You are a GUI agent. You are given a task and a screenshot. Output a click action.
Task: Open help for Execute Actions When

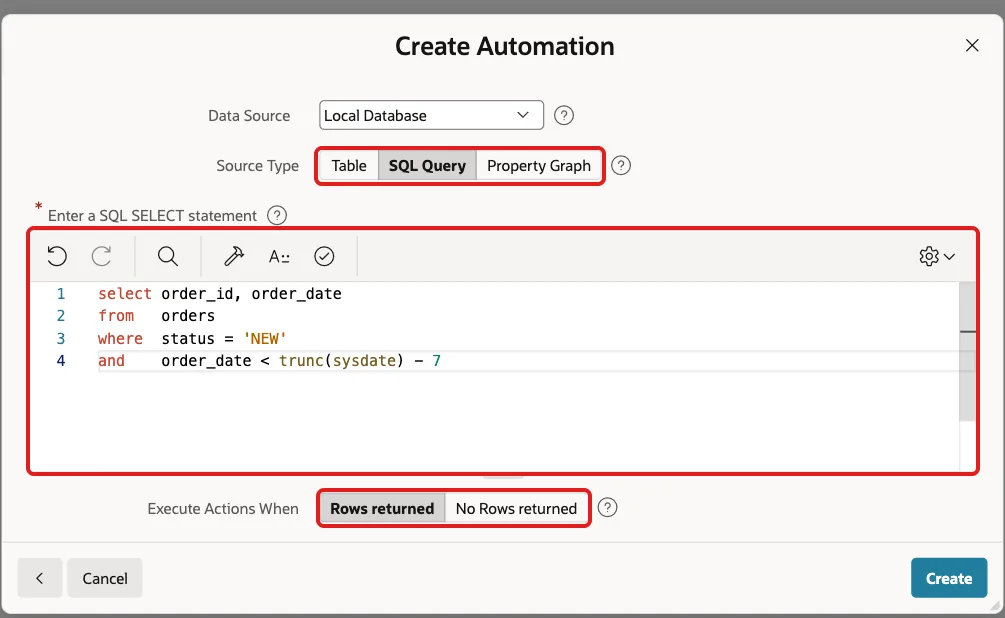608,508
